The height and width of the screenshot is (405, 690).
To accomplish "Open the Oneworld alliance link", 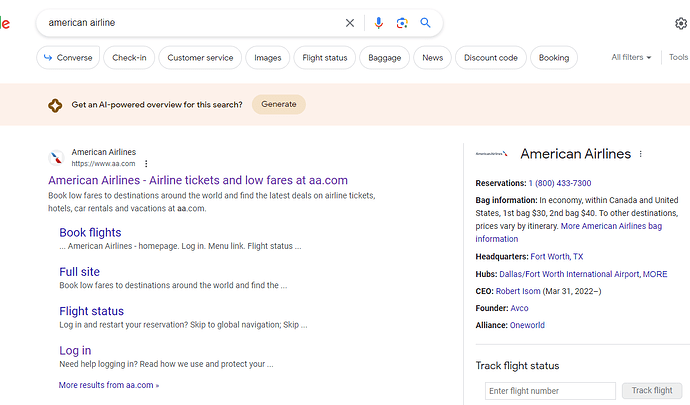I will [x=527, y=325].
